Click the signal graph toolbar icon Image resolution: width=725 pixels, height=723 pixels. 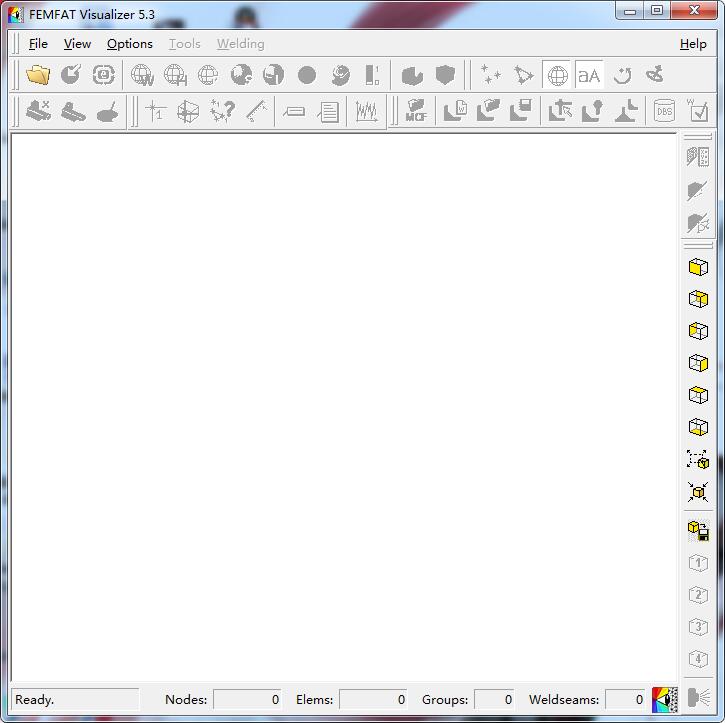(x=367, y=111)
